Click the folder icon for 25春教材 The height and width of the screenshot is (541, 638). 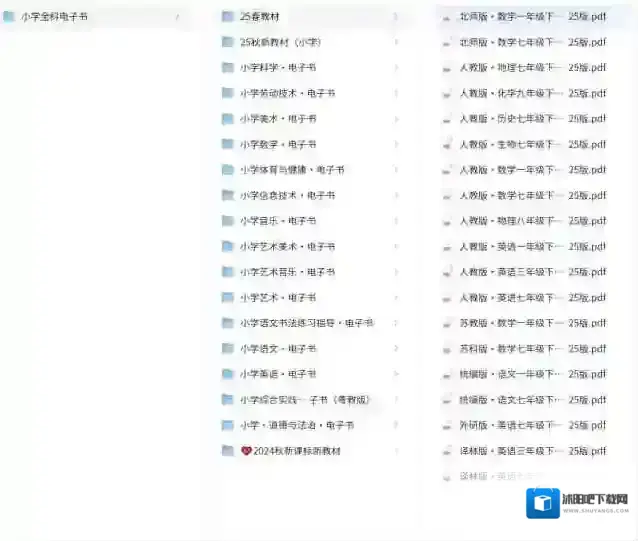(227, 16)
